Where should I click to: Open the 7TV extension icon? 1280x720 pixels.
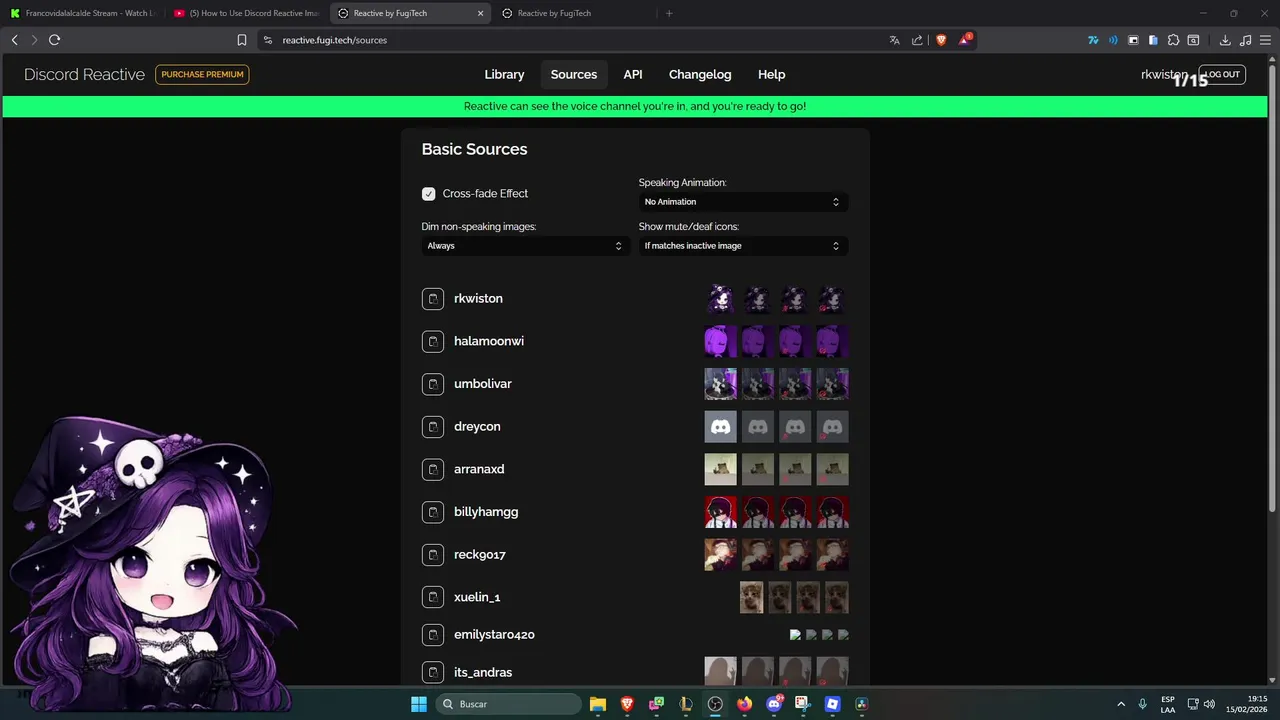pos(1093,40)
